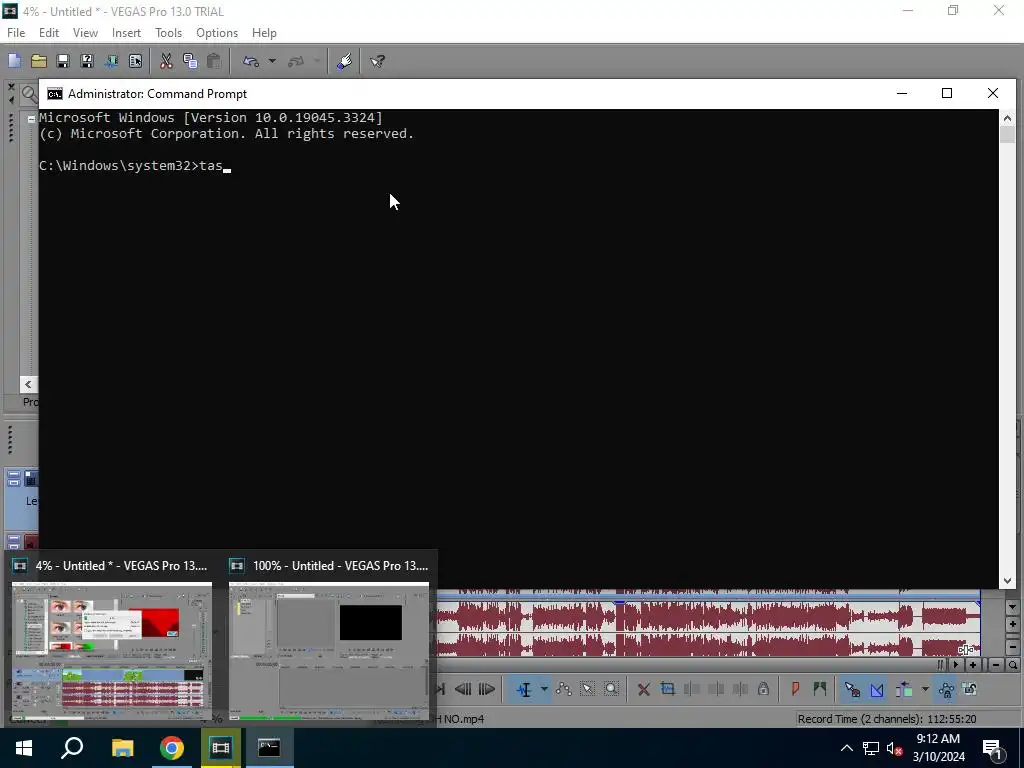Select the Zoom Edit tool
This screenshot has height=768, width=1024.
pyautogui.click(x=611, y=689)
